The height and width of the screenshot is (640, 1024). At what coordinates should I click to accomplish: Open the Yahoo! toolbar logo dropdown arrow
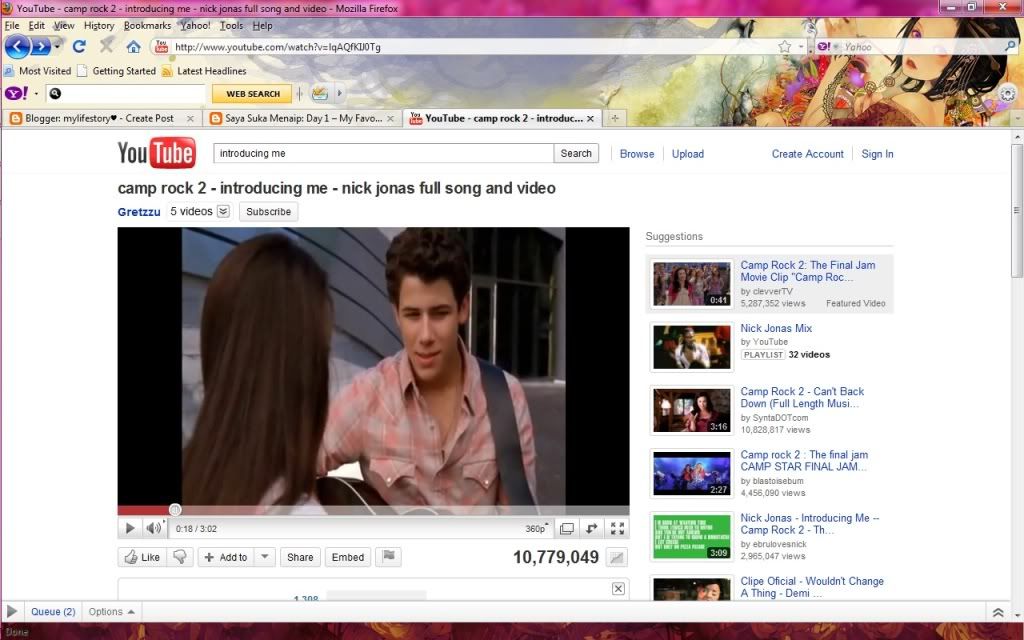[36, 93]
